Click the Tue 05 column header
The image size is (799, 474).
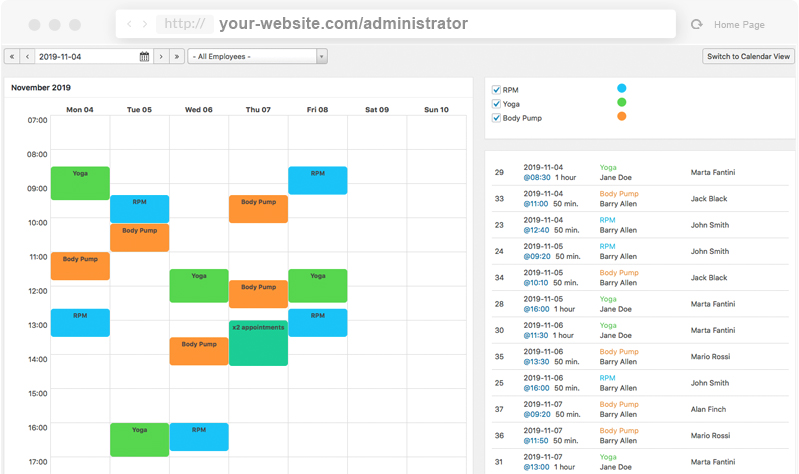tap(139, 110)
